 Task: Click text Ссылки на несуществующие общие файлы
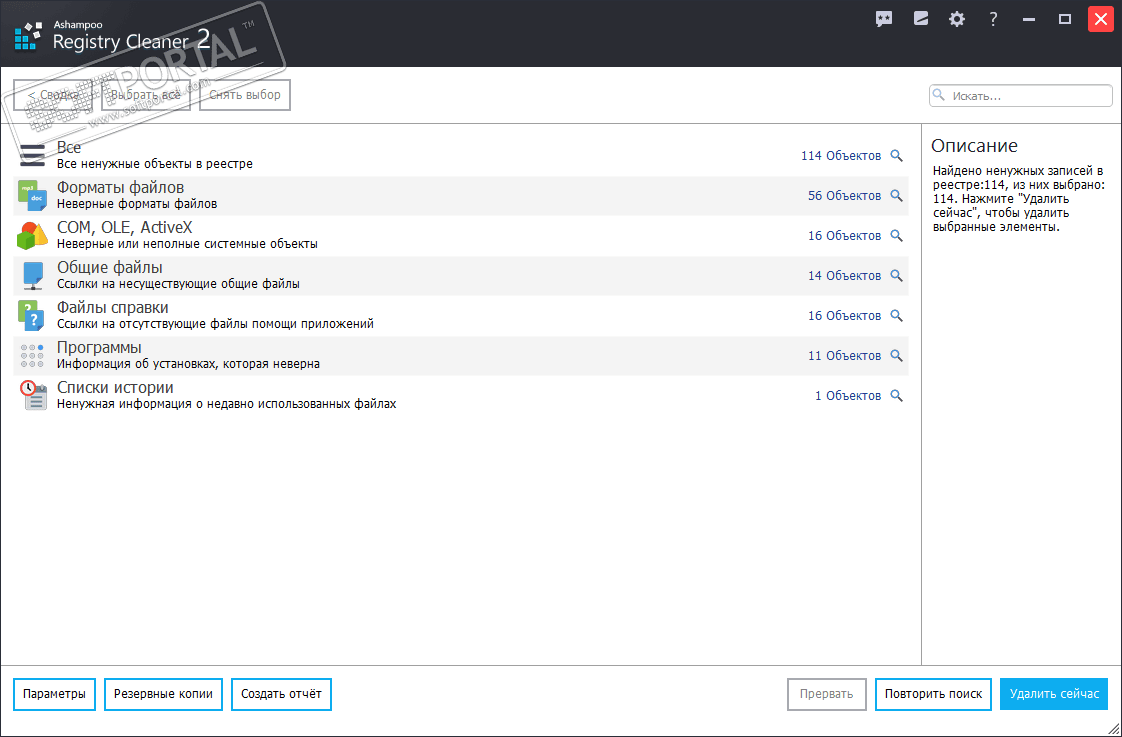[178, 284]
